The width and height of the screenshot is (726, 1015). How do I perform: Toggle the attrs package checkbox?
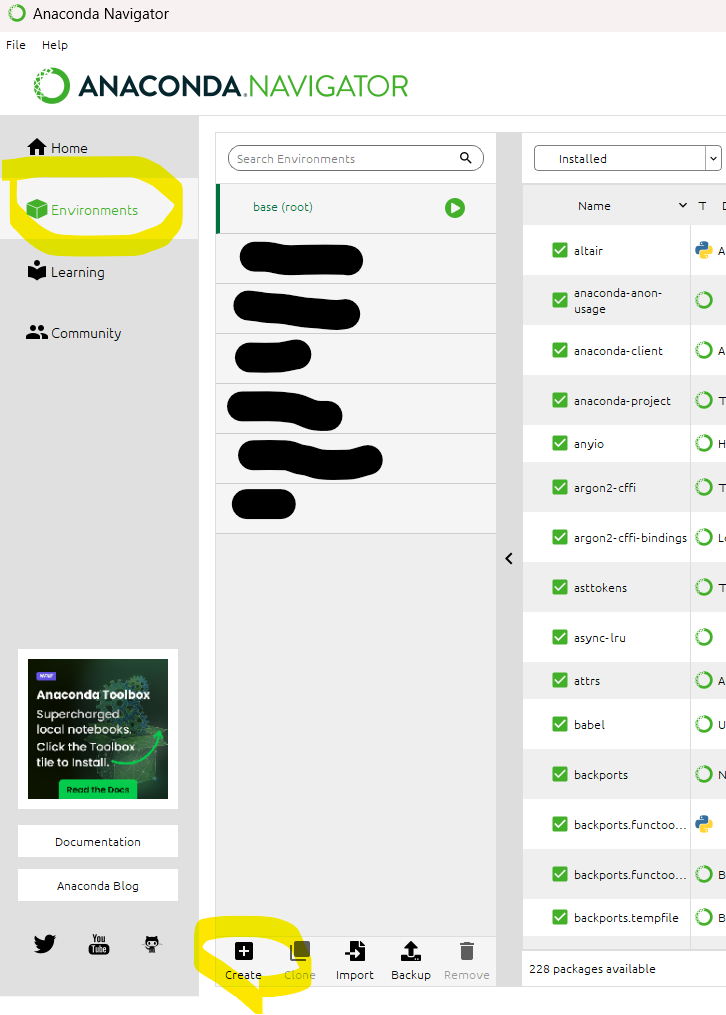click(560, 680)
